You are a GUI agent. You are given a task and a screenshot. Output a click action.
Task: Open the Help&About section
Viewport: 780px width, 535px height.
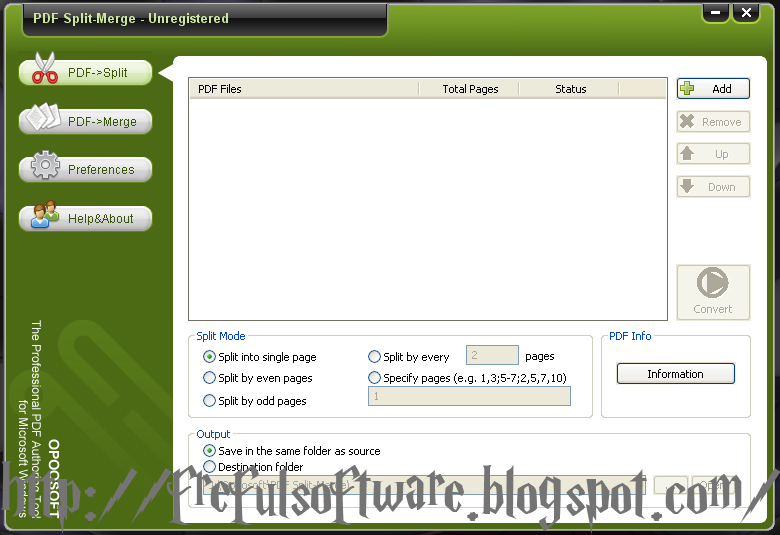click(x=85, y=218)
